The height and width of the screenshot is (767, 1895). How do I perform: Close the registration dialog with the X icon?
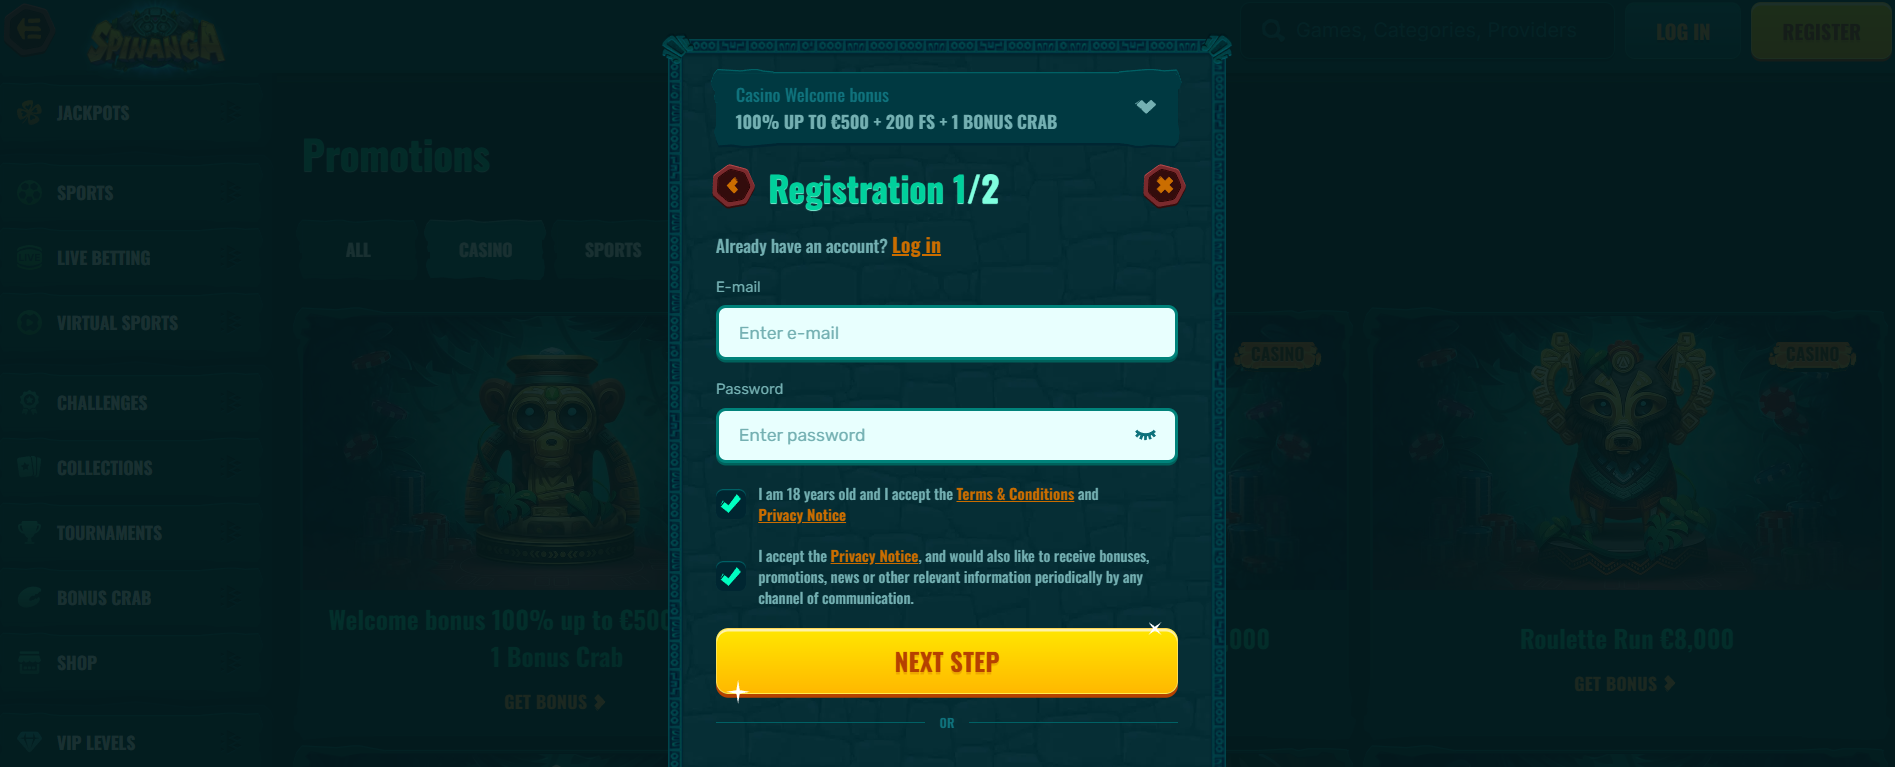[x=1164, y=186]
